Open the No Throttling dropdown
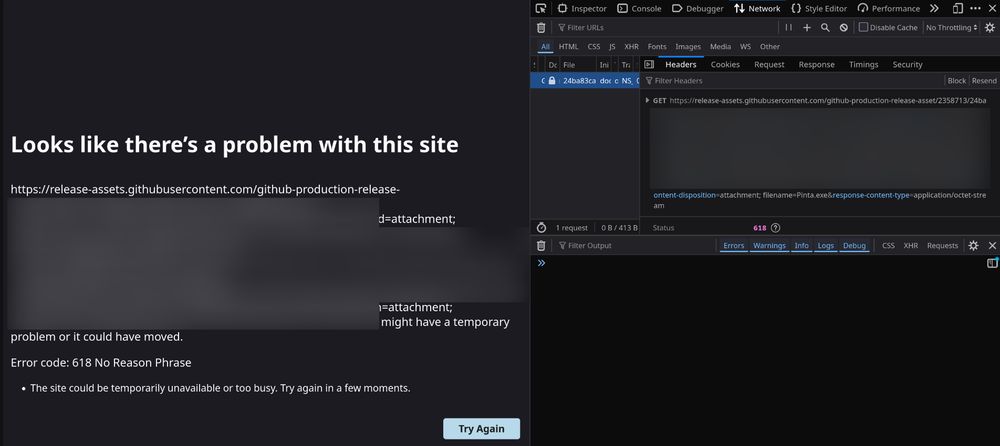The width and height of the screenshot is (1000, 446). click(x=952, y=27)
